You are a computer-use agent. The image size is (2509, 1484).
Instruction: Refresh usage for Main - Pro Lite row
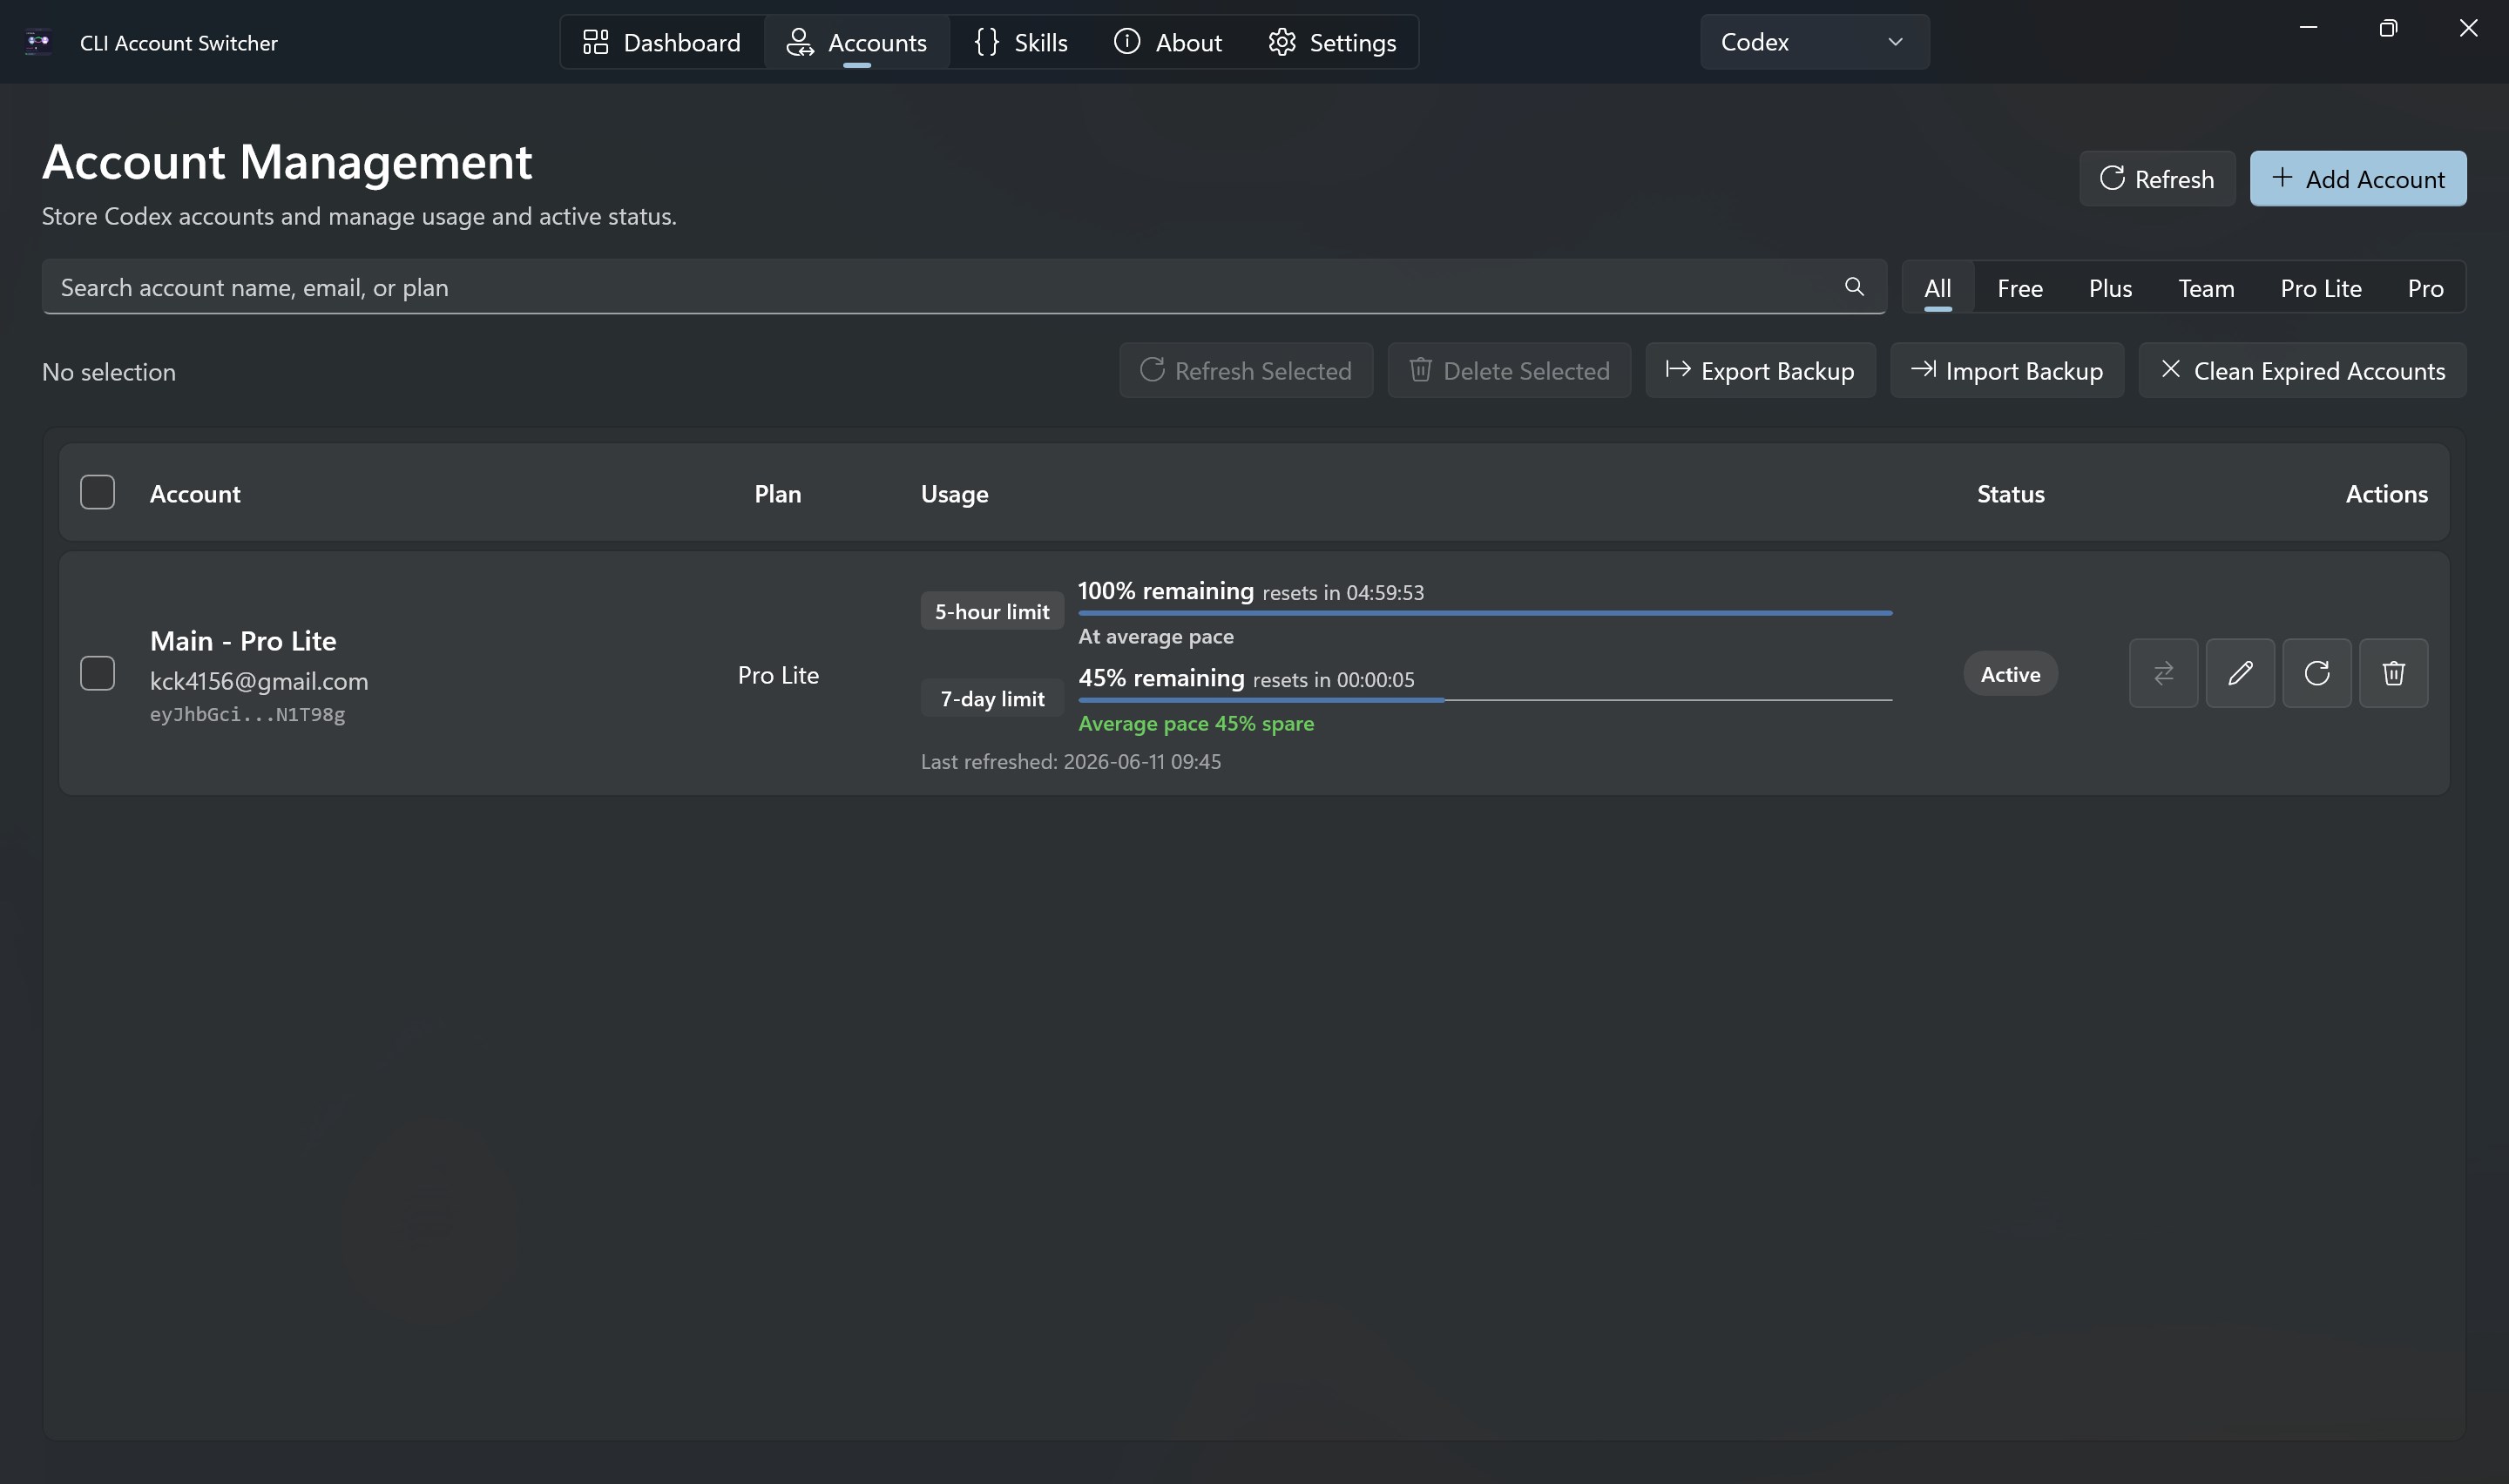pos(2317,673)
